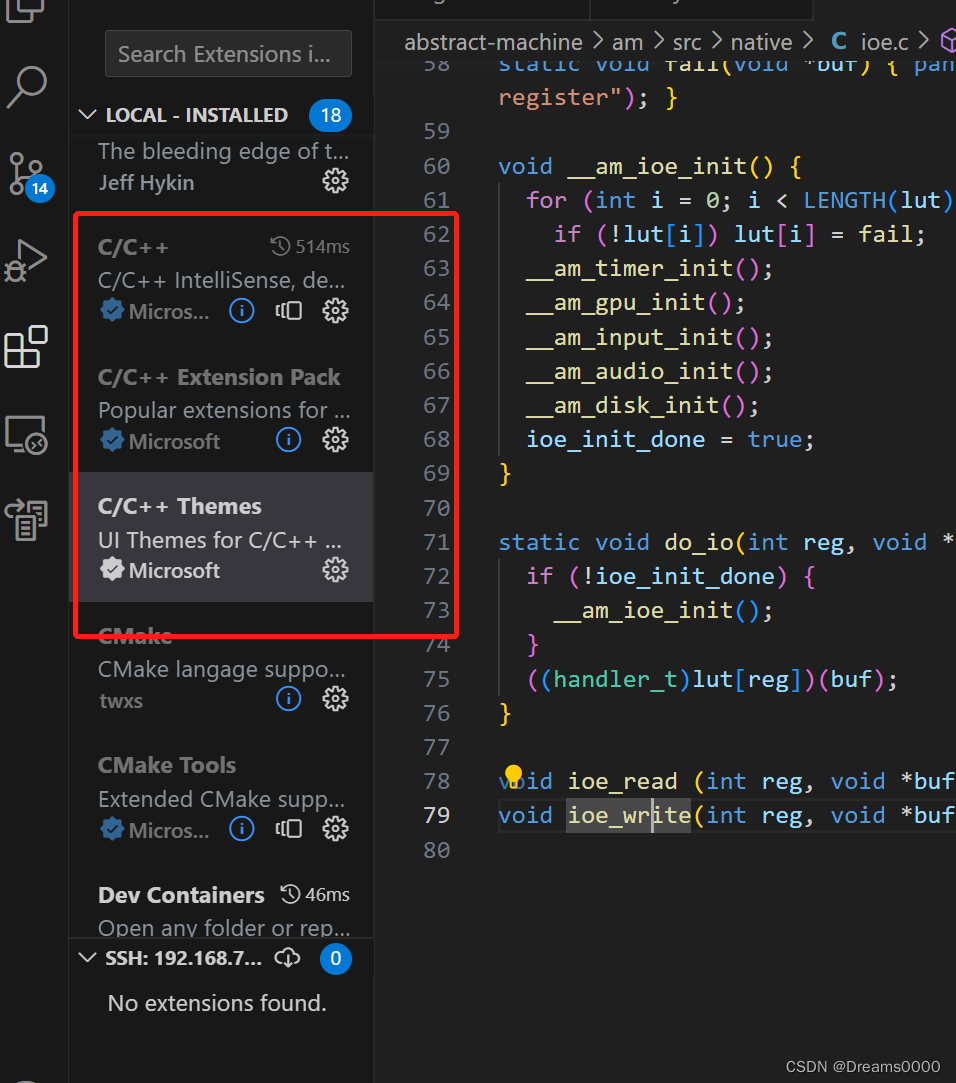Click the C file icon in breadcrumb
This screenshot has width=956, height=1083.
839,41
